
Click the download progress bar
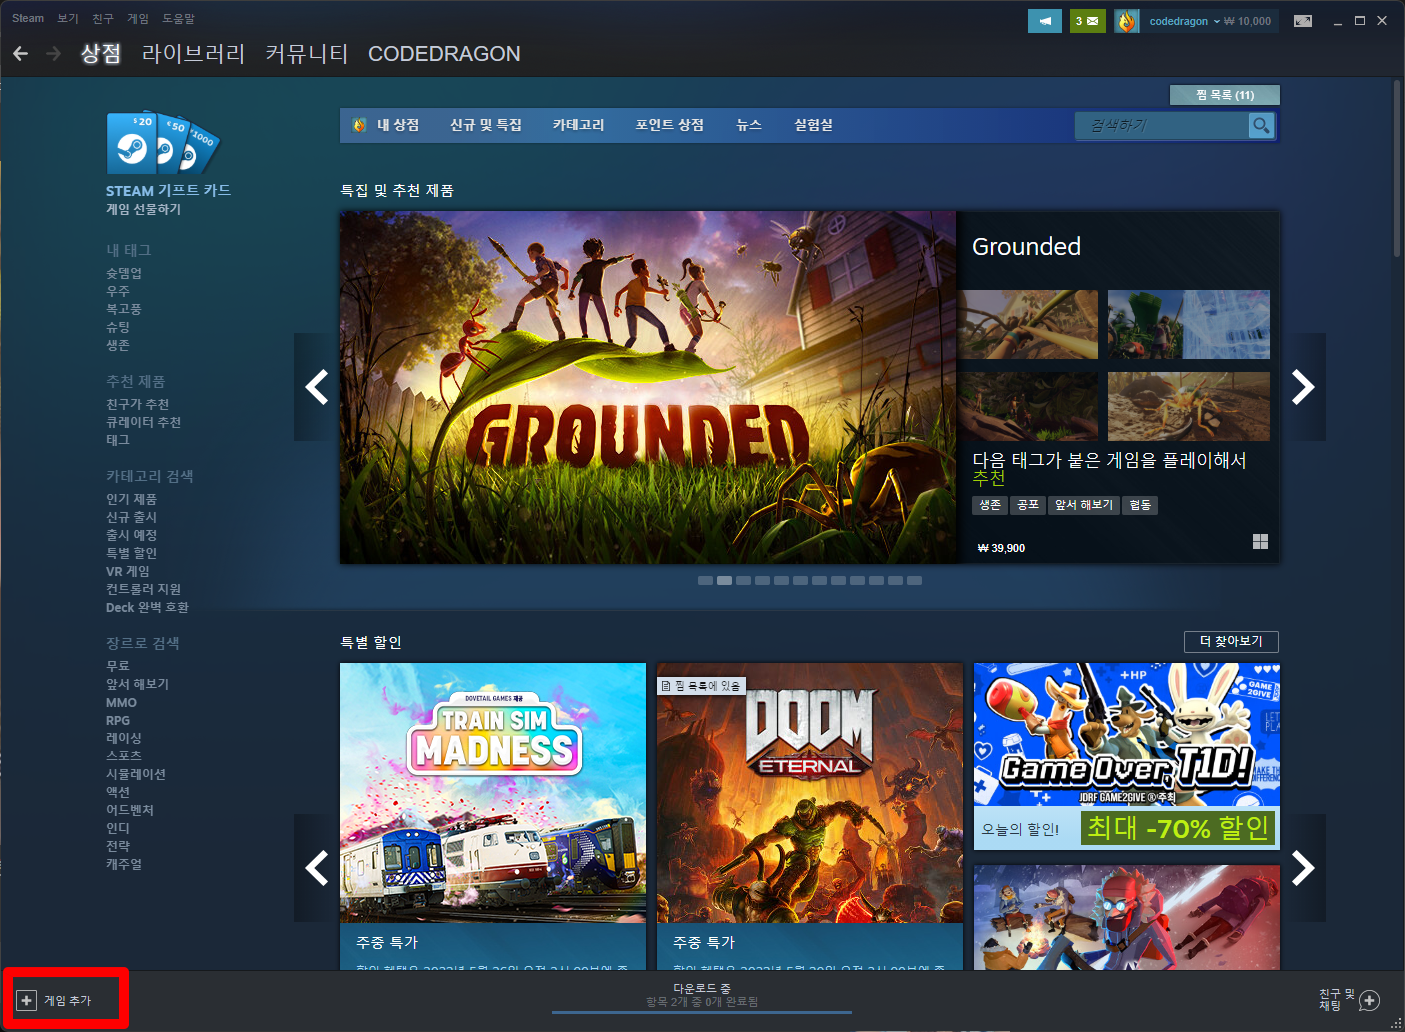click(702, 1012)
